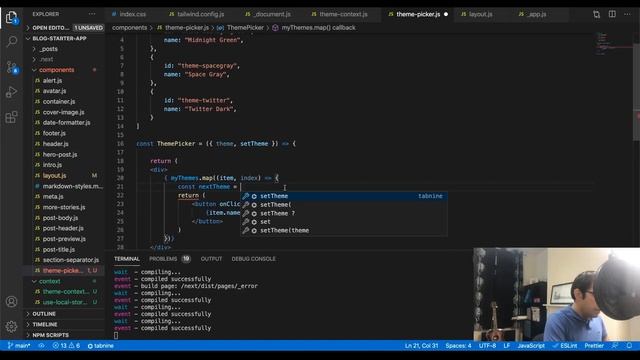640x360 pixels.
Task: Expand the .next folder
Action: [64, 59]
